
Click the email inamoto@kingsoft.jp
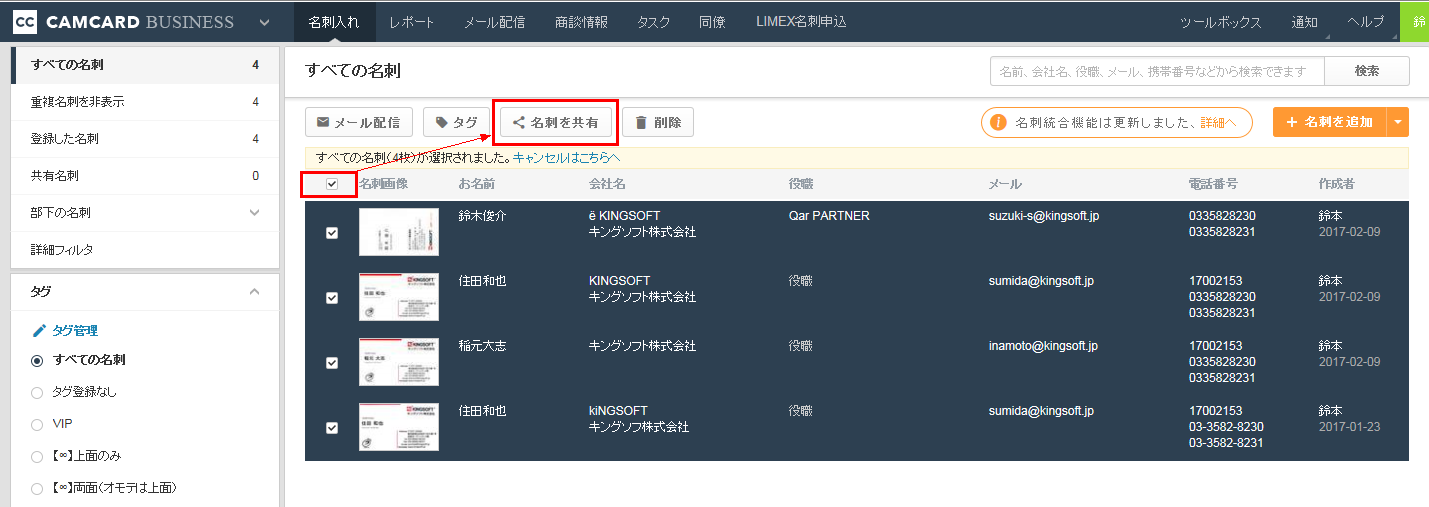point(1043,346)
